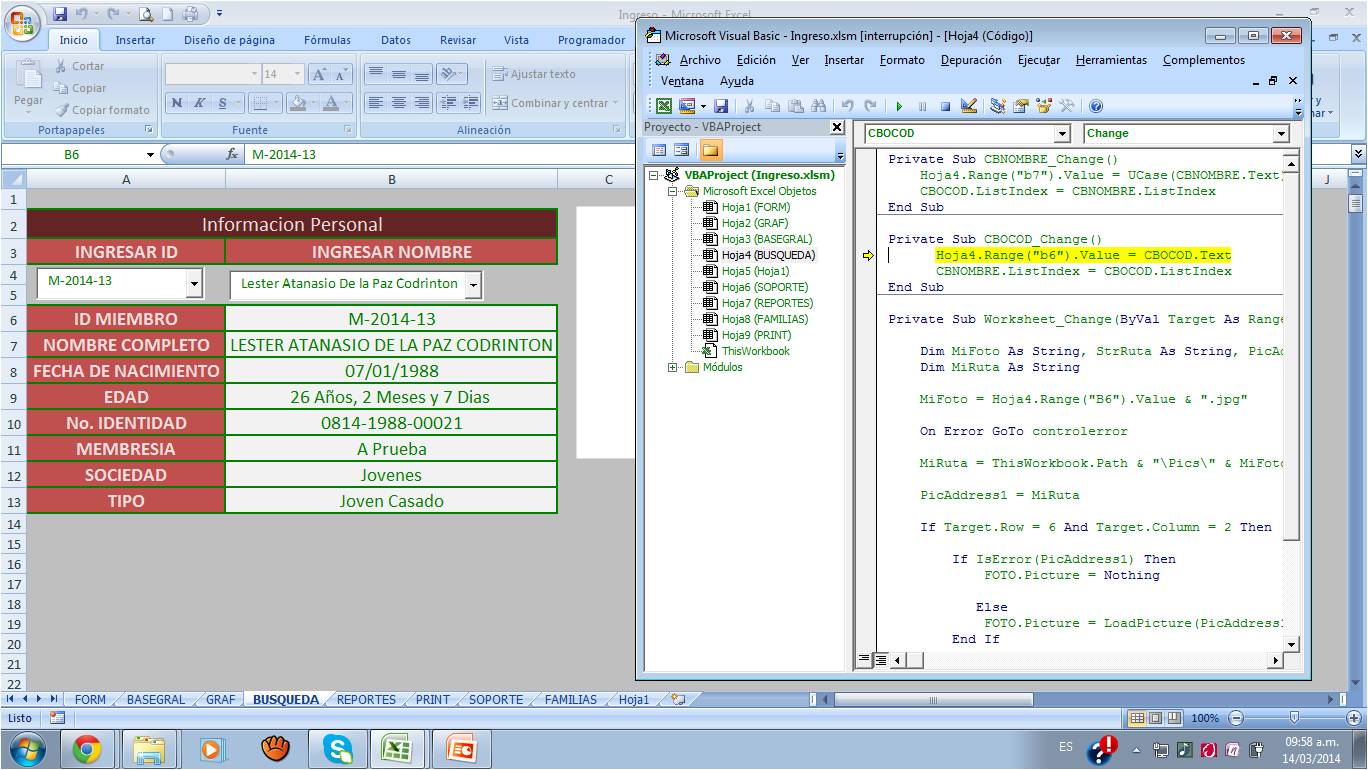Toggle Negrita (N) bold in Excel ribbon
The width and height of the screenshot is (1368, 770).
[177, 103]
